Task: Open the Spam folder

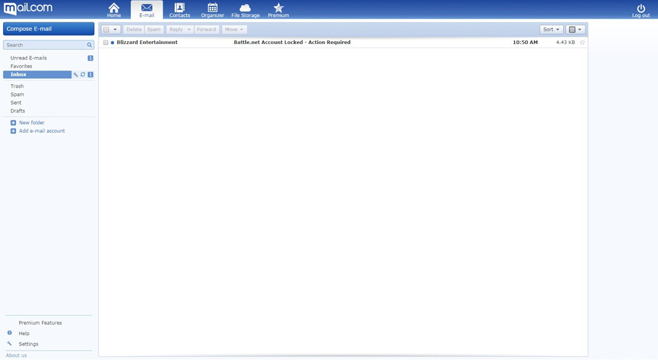Action: click(x=17, y=94)
